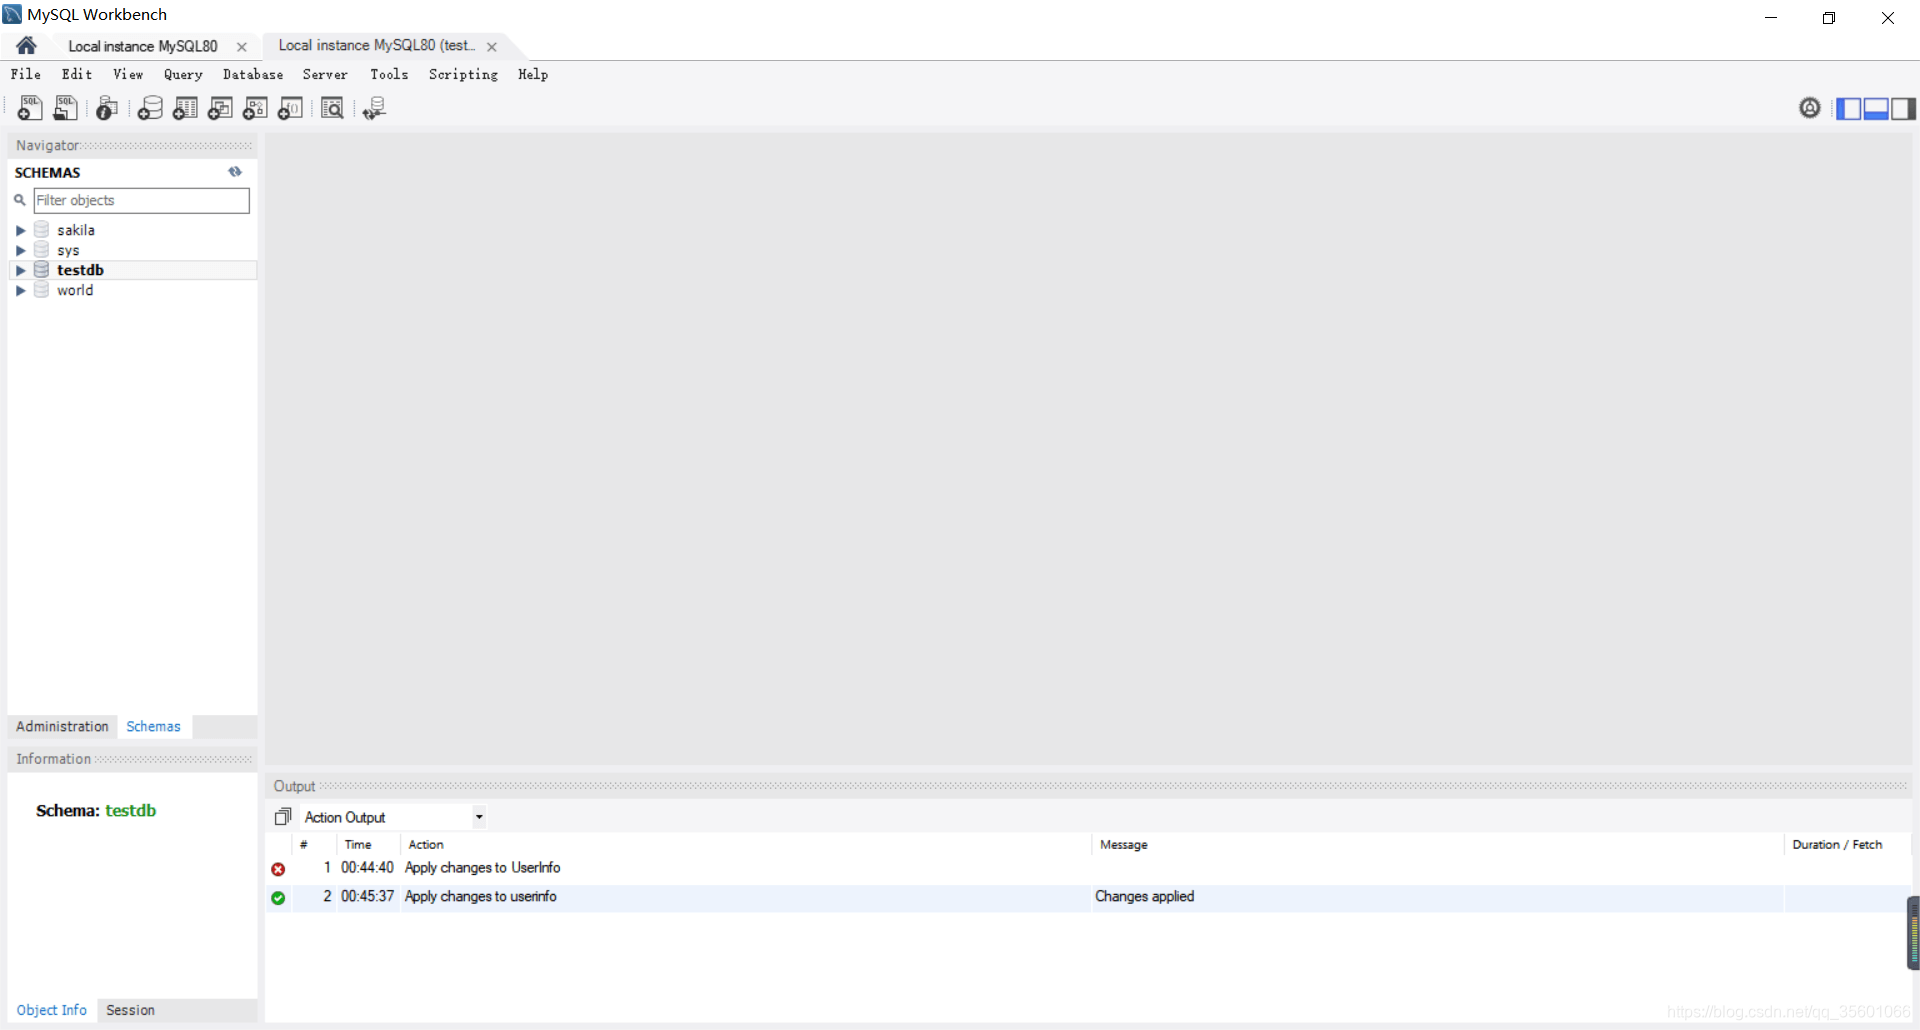The height and width of the screenshot is (1030, 1920).
Task: Search table data icon
Action: tap(332, 108)
